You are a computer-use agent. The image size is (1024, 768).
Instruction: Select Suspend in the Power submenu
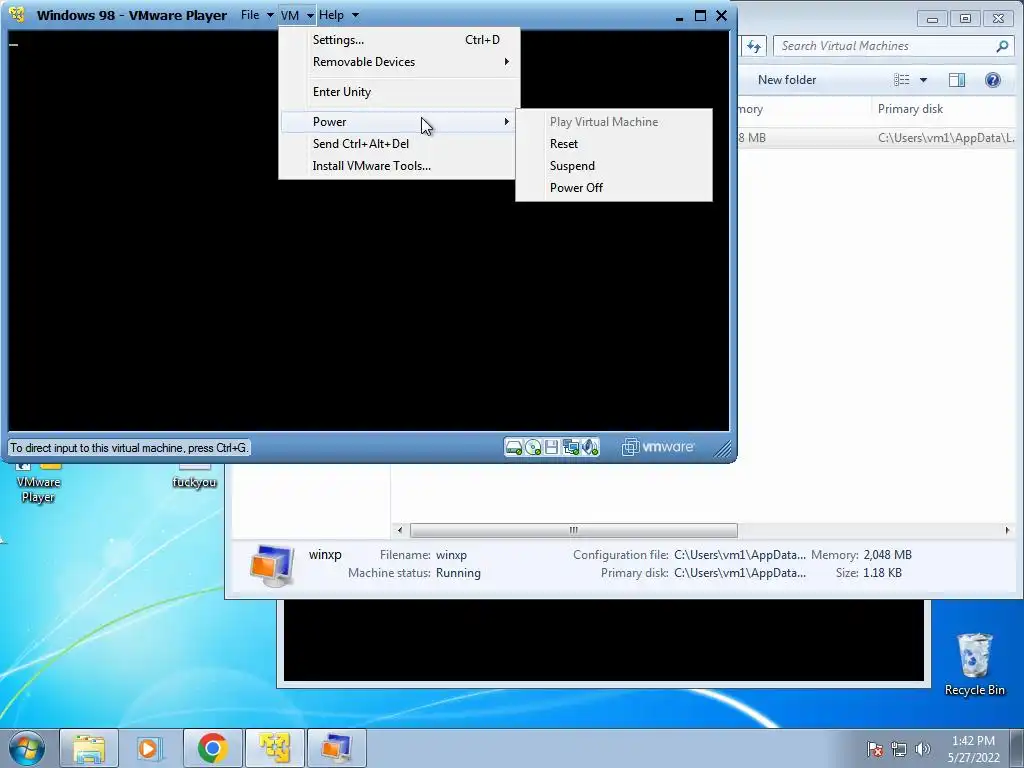pos(614,166)
